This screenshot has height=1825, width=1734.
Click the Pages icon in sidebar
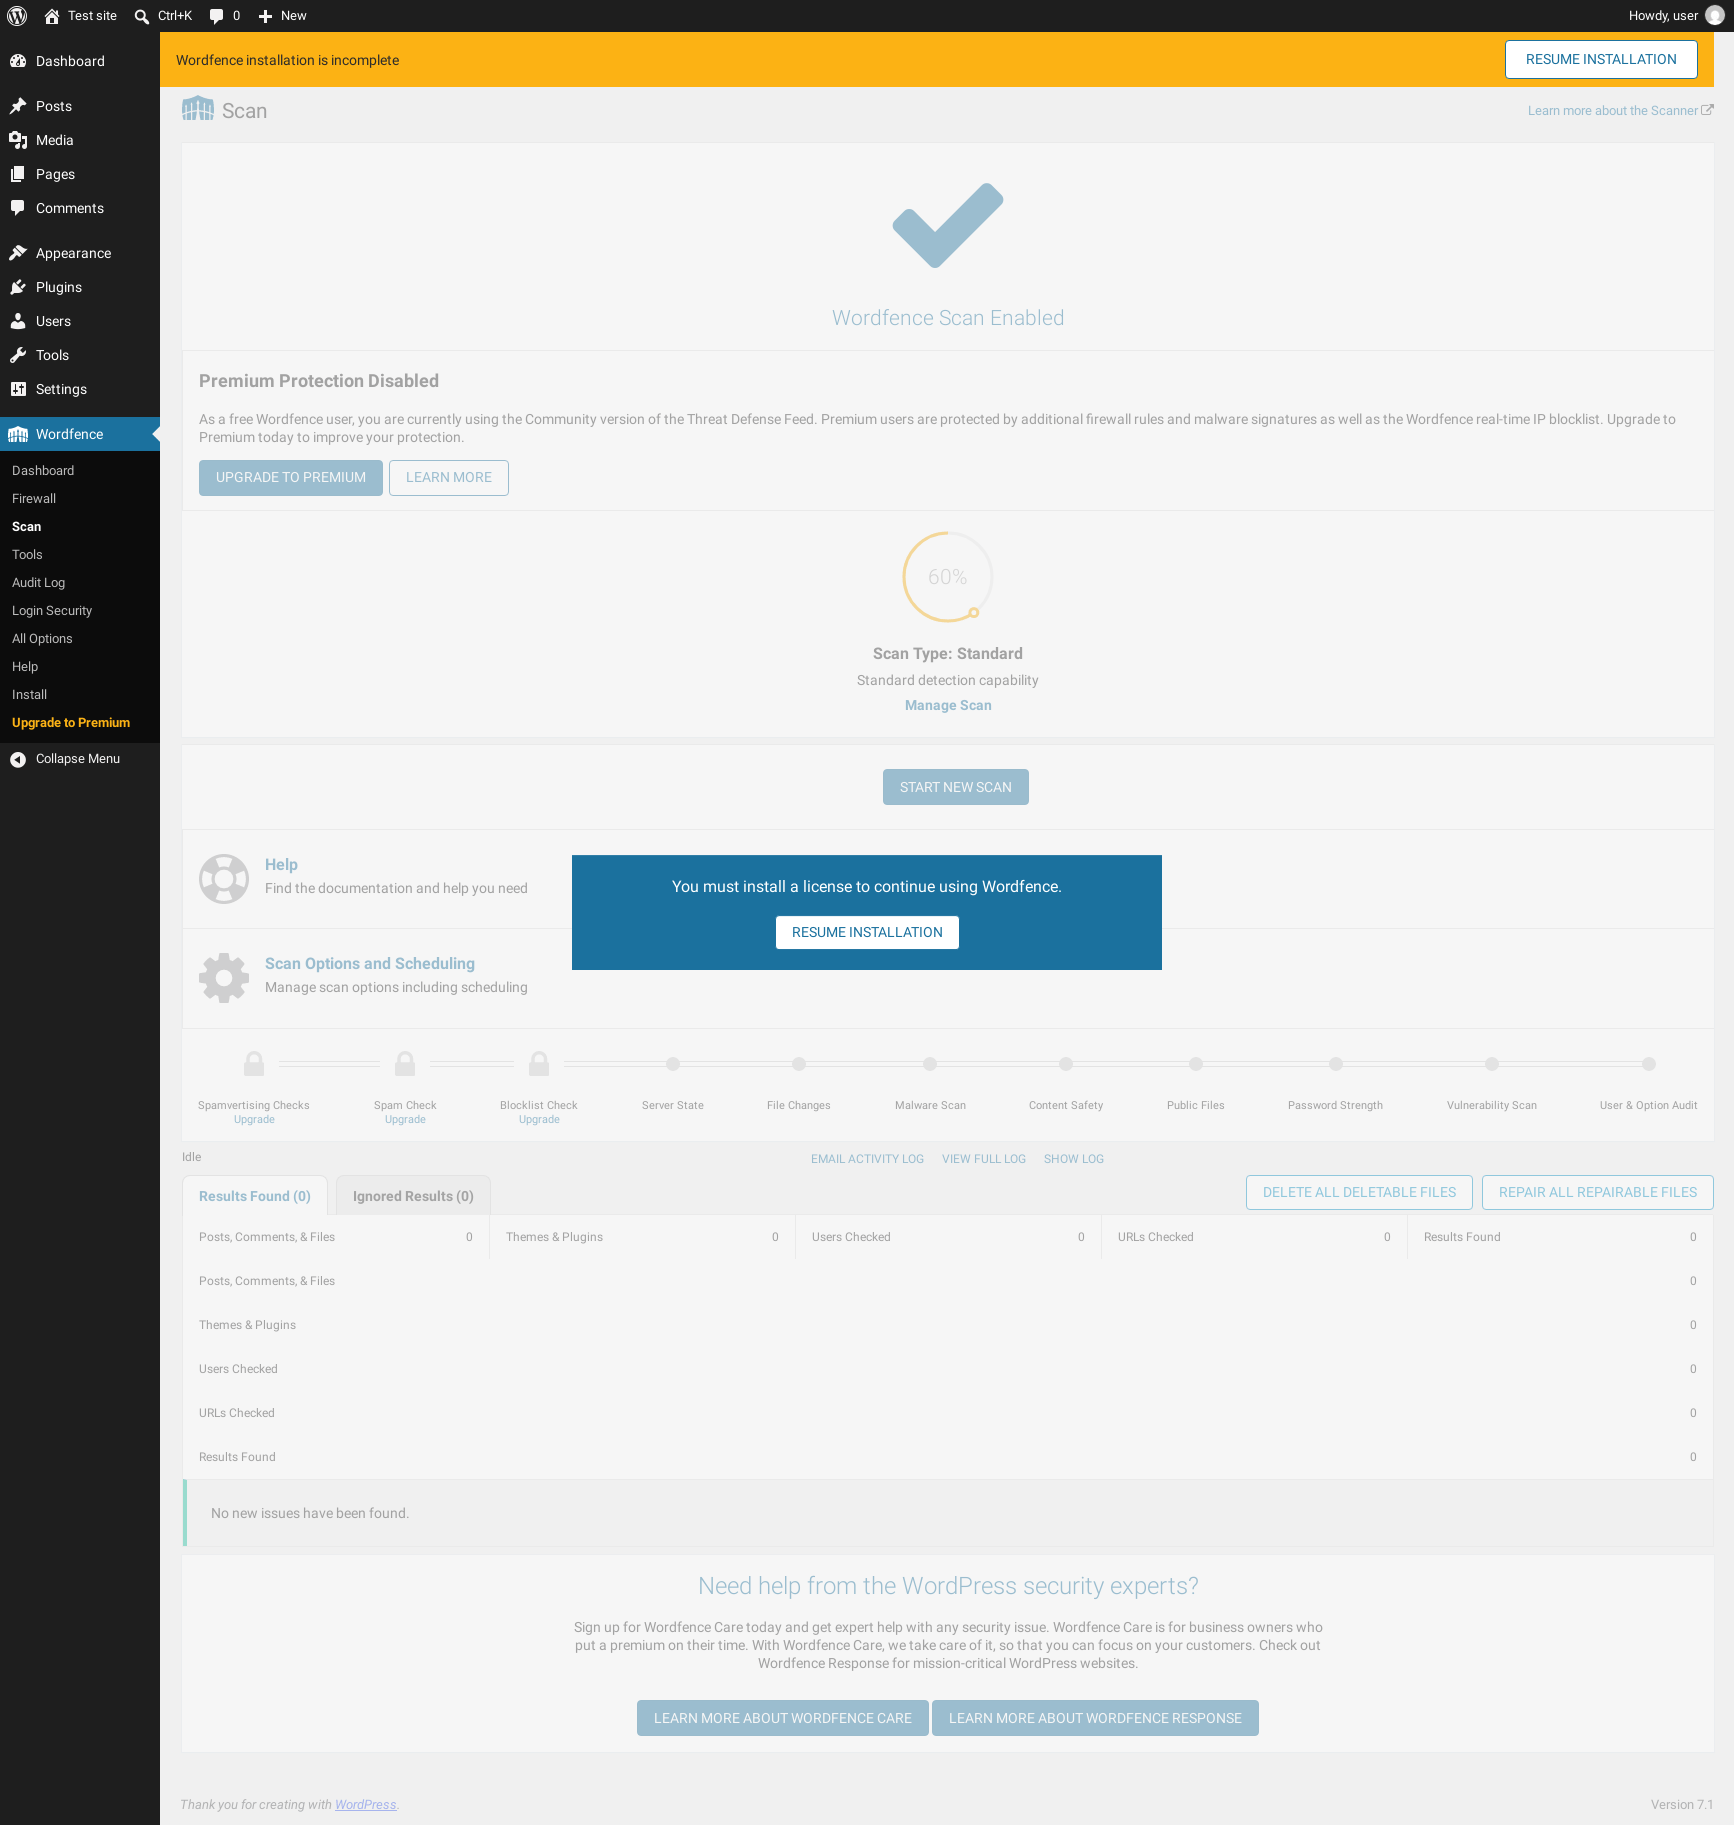tap(18, 174)
